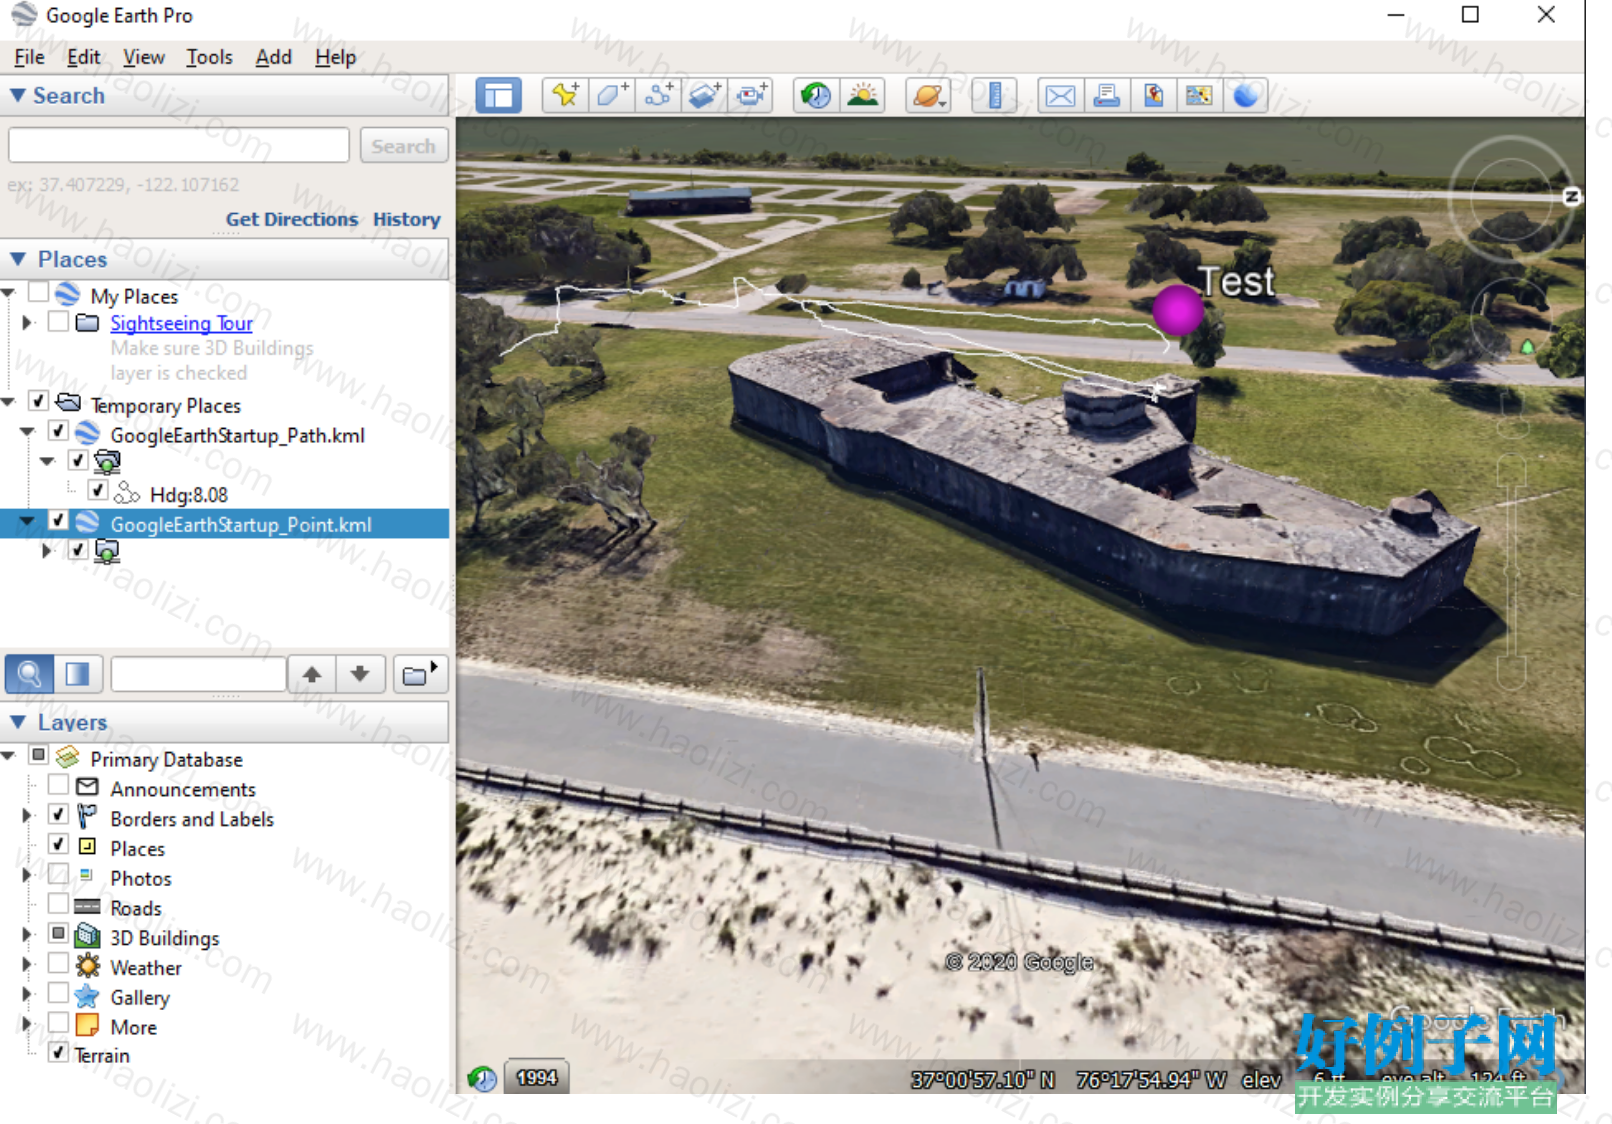This screenshot has height=1124, width=1612.
Task: Add a polygon from the toolbar
Action: tap(611, 96)
